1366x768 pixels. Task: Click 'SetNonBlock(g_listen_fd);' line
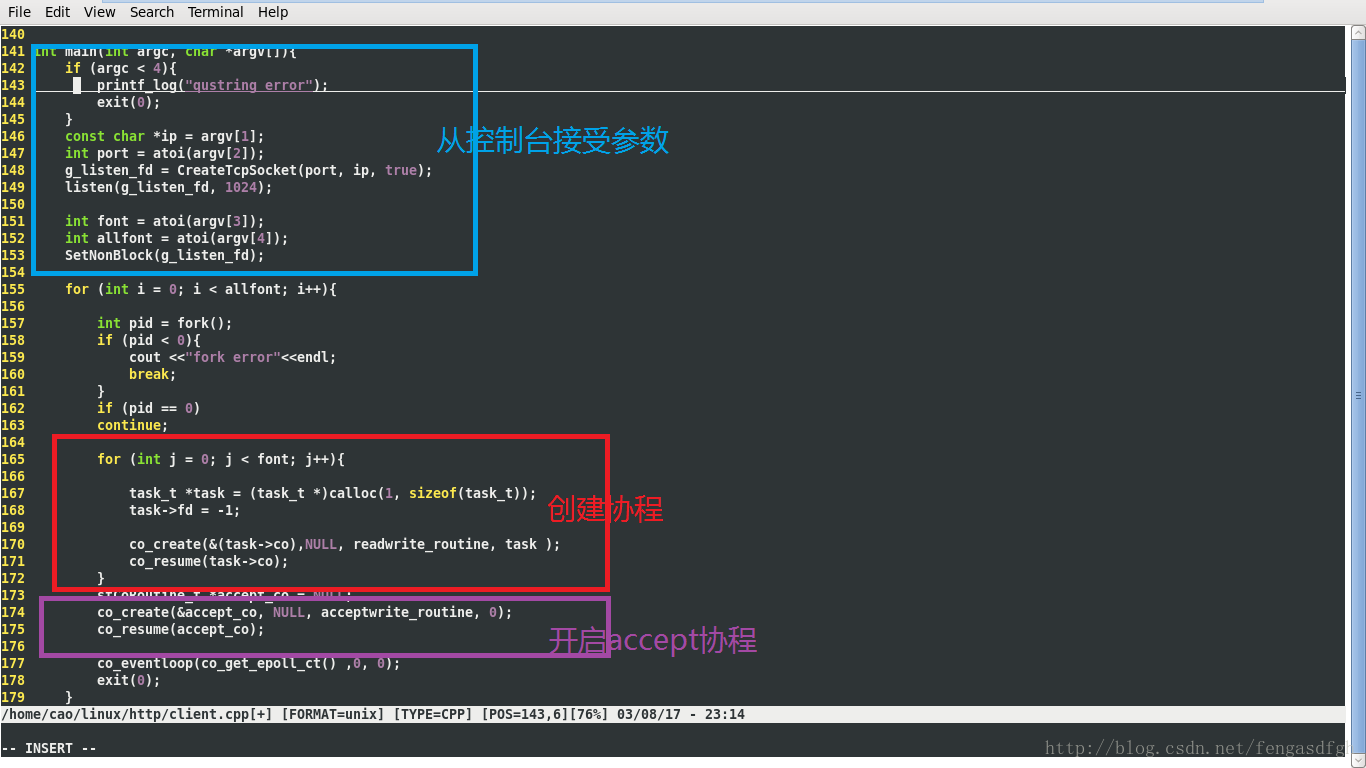165,255
